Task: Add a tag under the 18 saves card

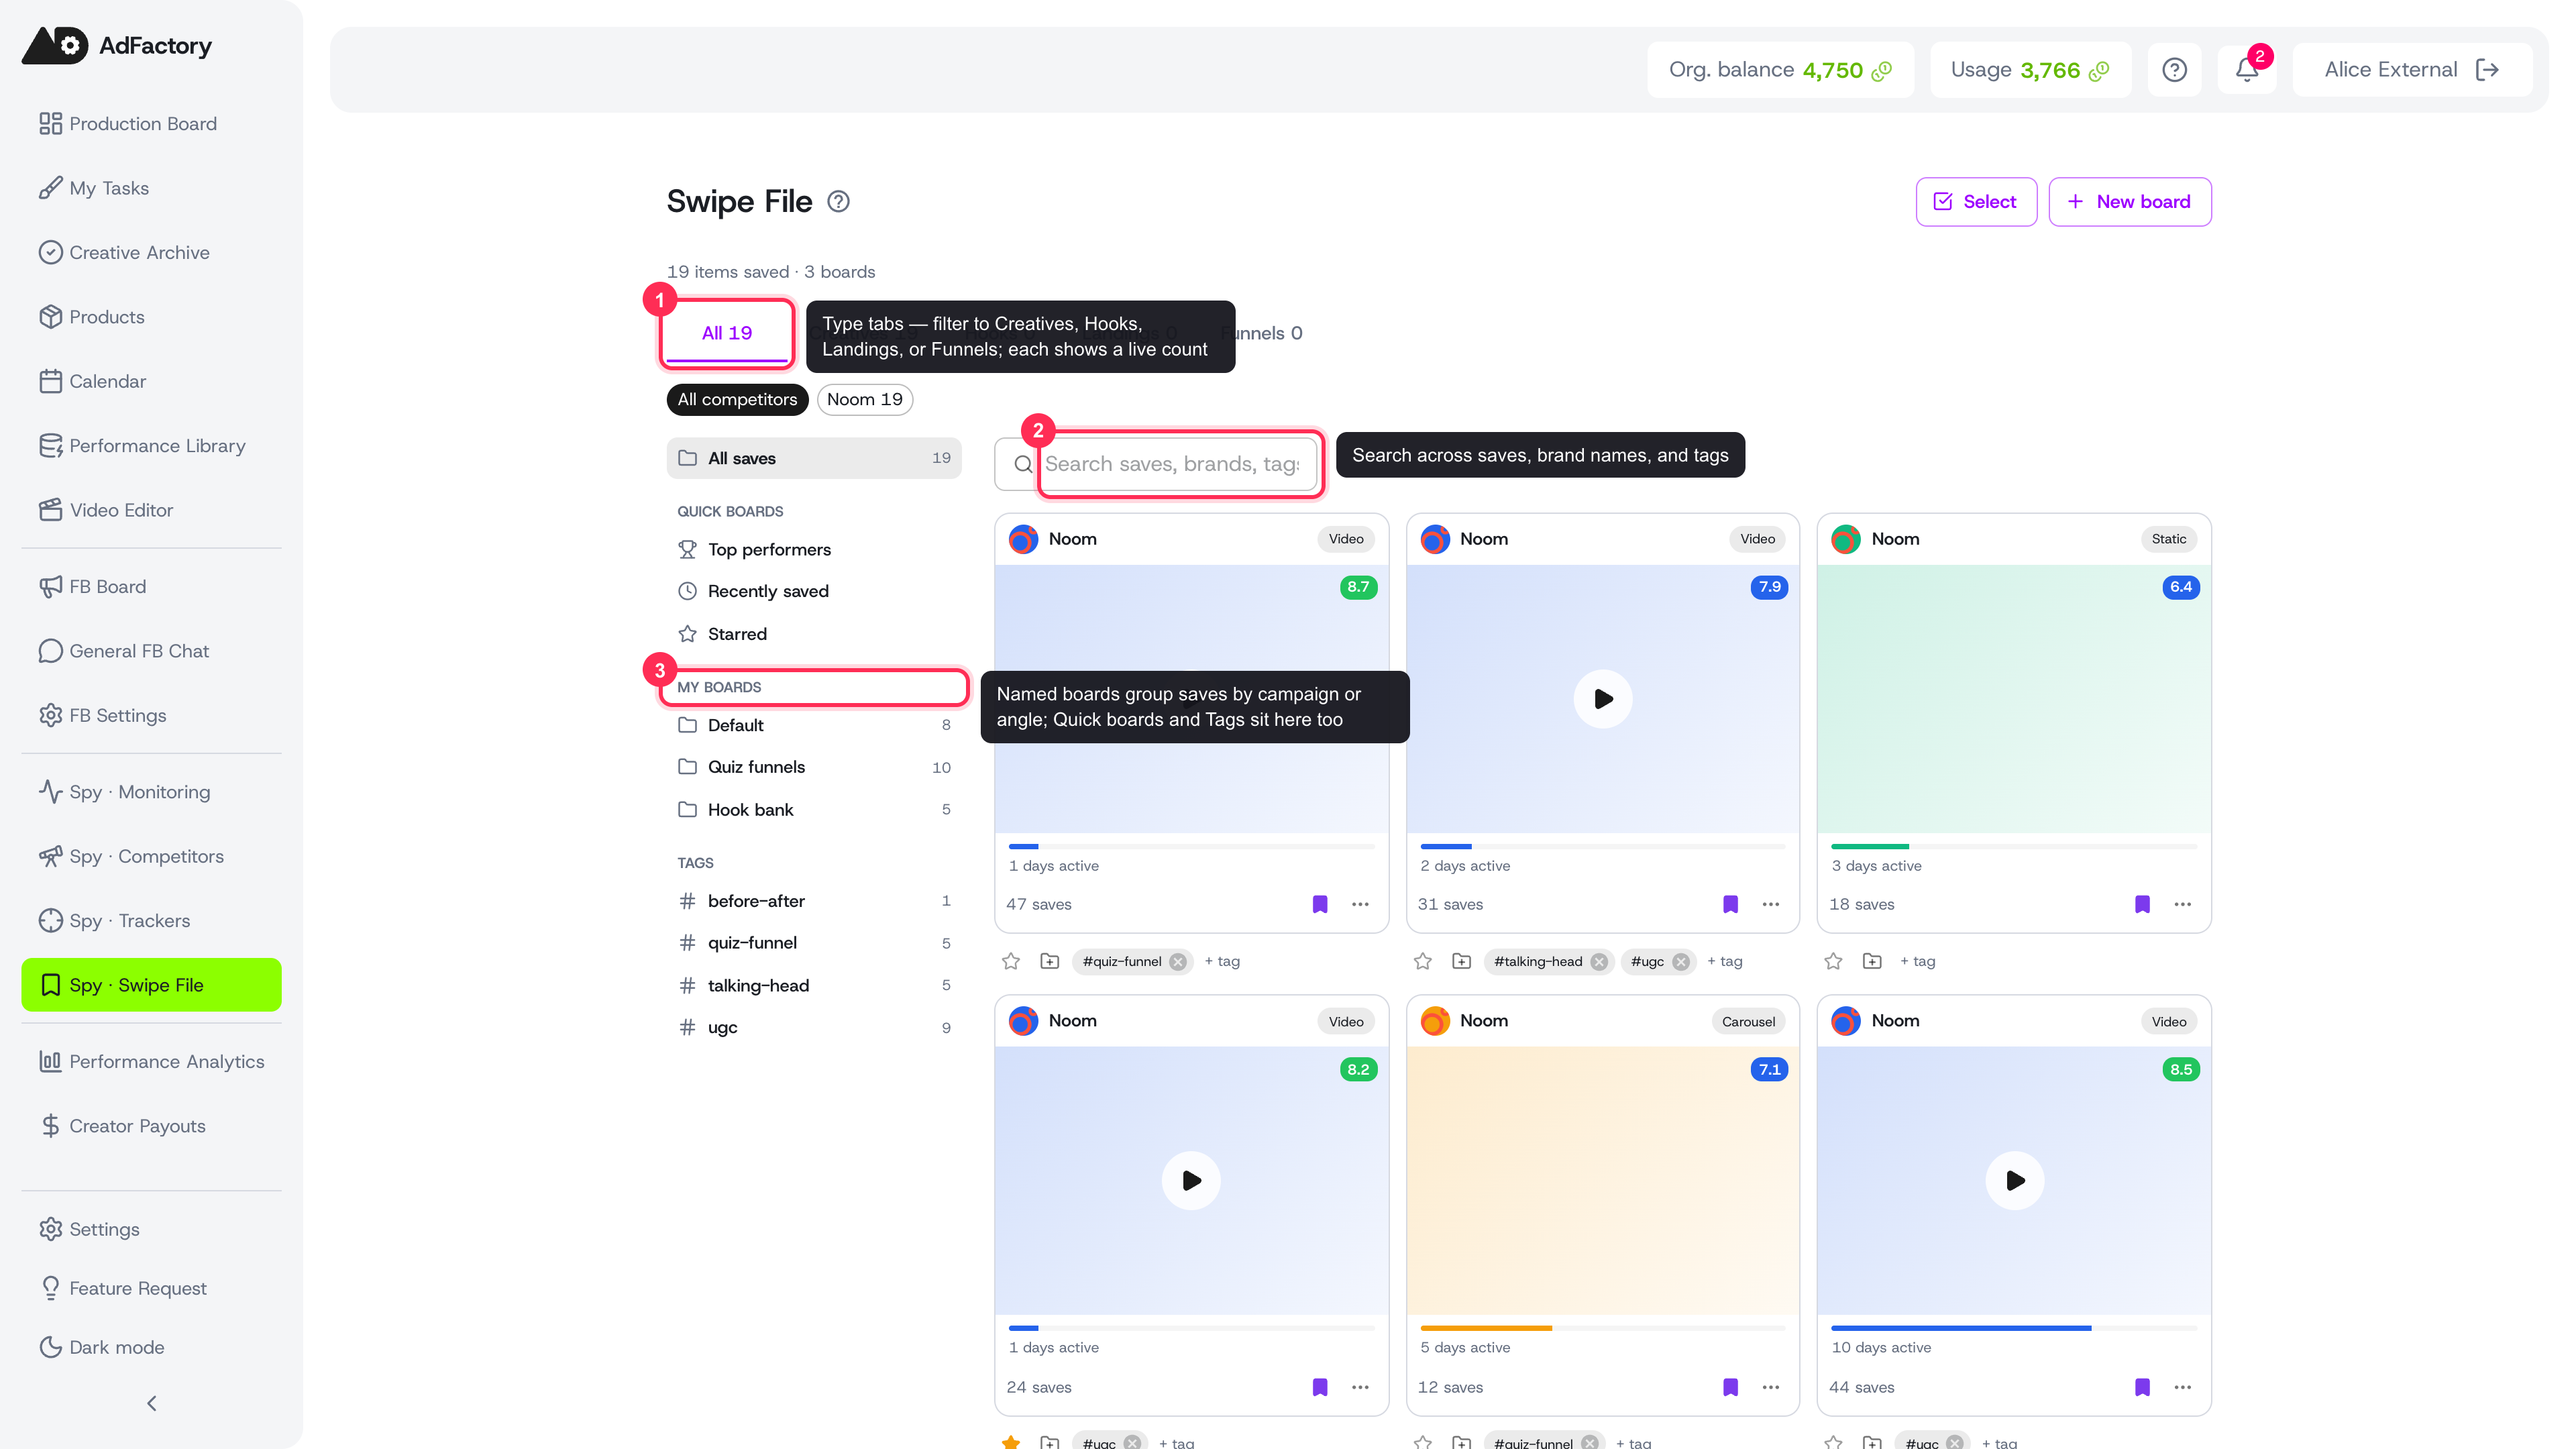Action: click(x=1918, y=962)
